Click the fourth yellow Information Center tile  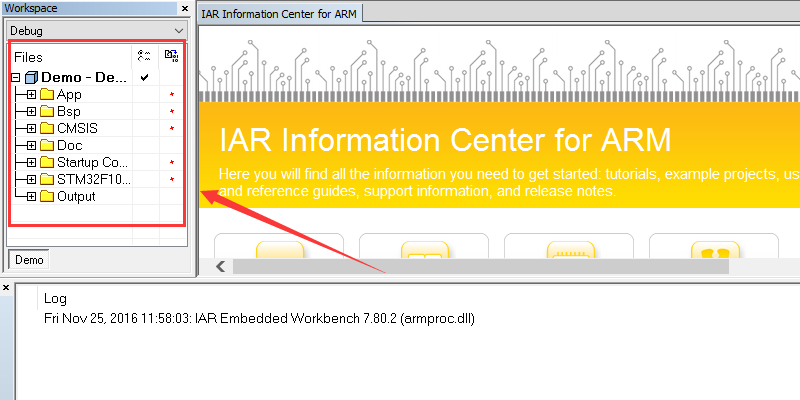click(714, 246)
